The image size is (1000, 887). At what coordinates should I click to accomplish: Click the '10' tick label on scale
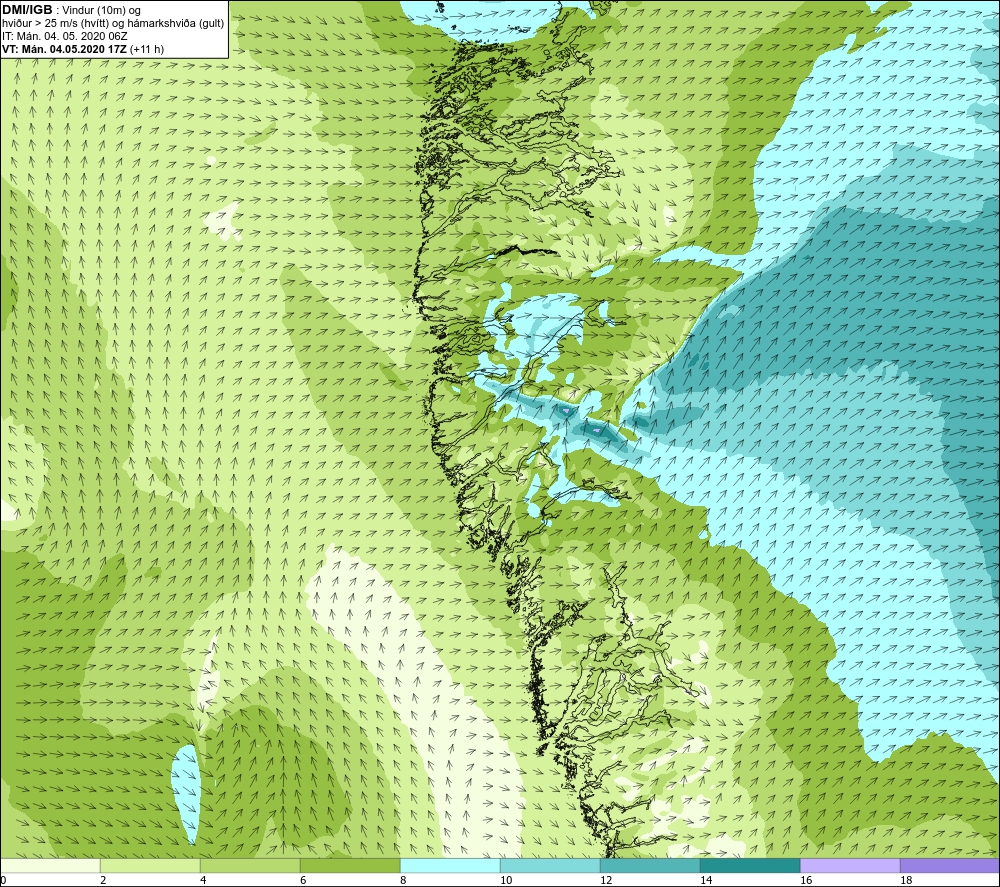pyautogui.click(x=506, y=881)
